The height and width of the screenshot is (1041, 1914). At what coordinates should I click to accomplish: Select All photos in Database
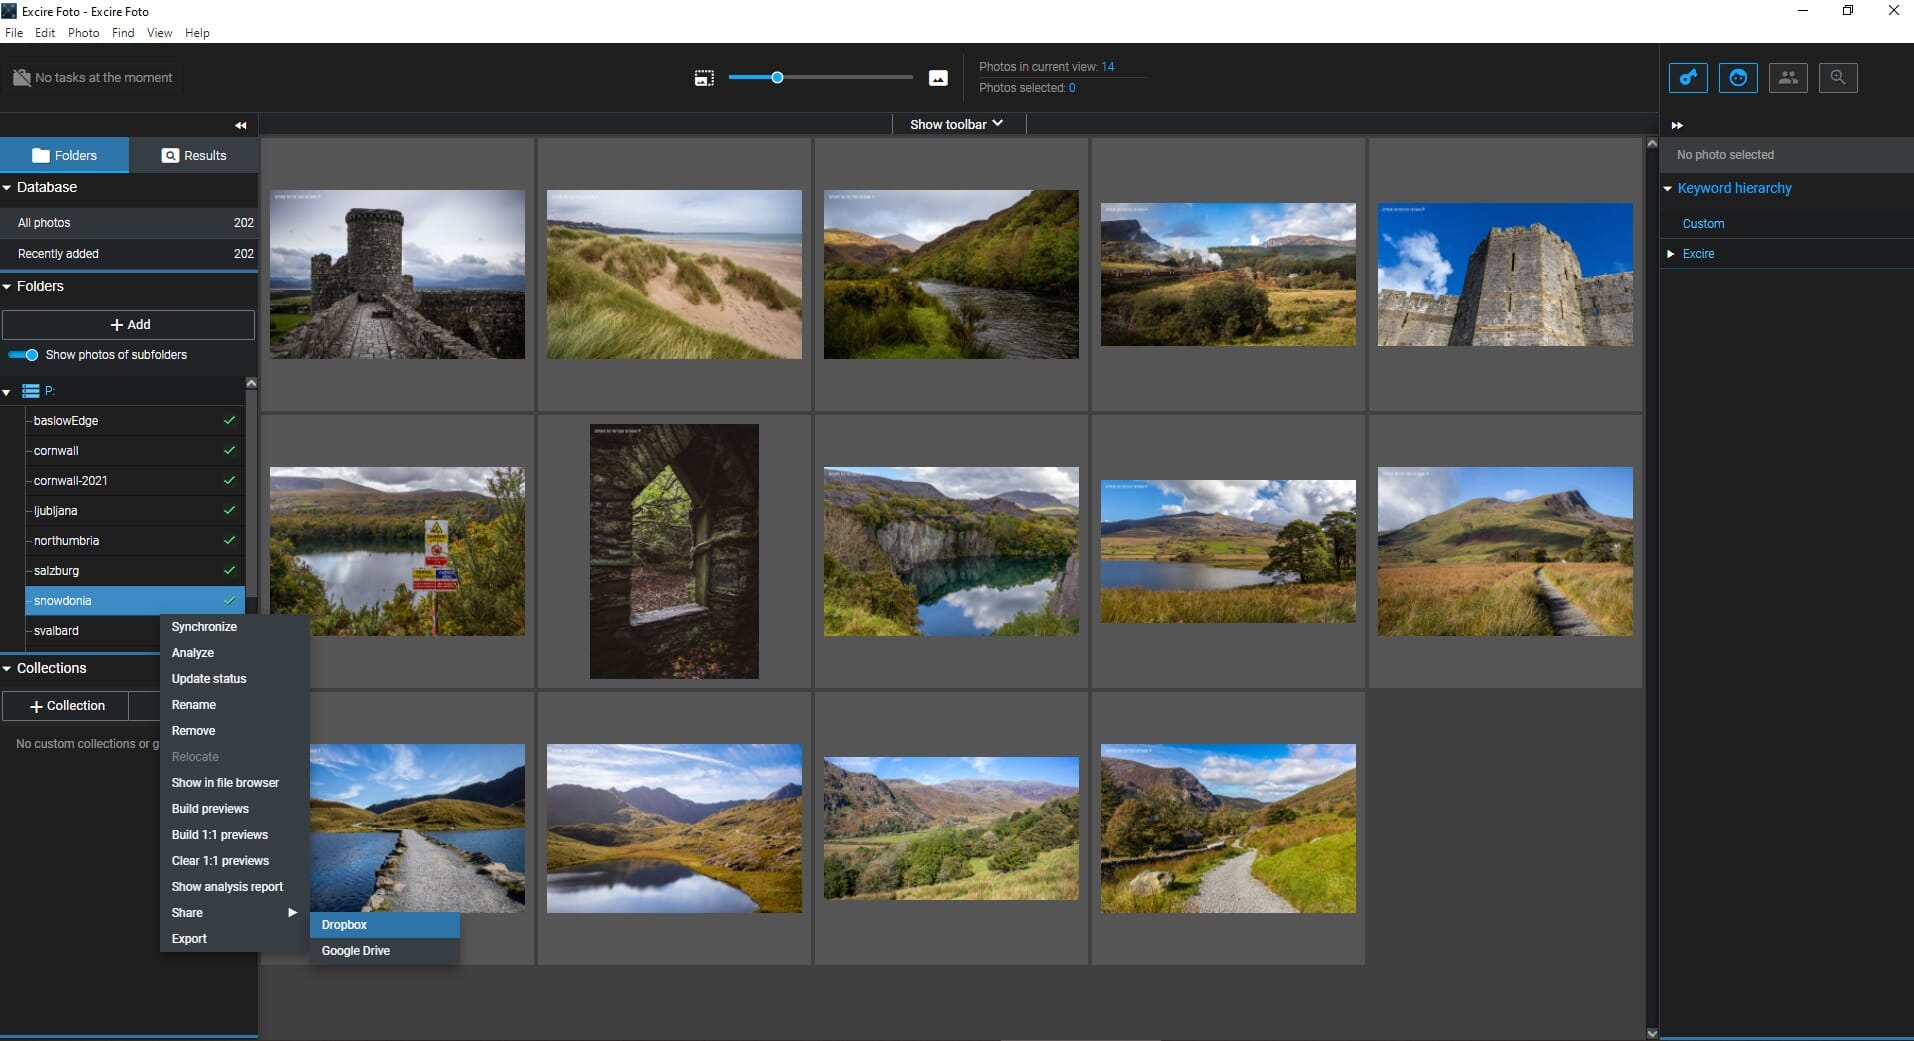(129, 222)
